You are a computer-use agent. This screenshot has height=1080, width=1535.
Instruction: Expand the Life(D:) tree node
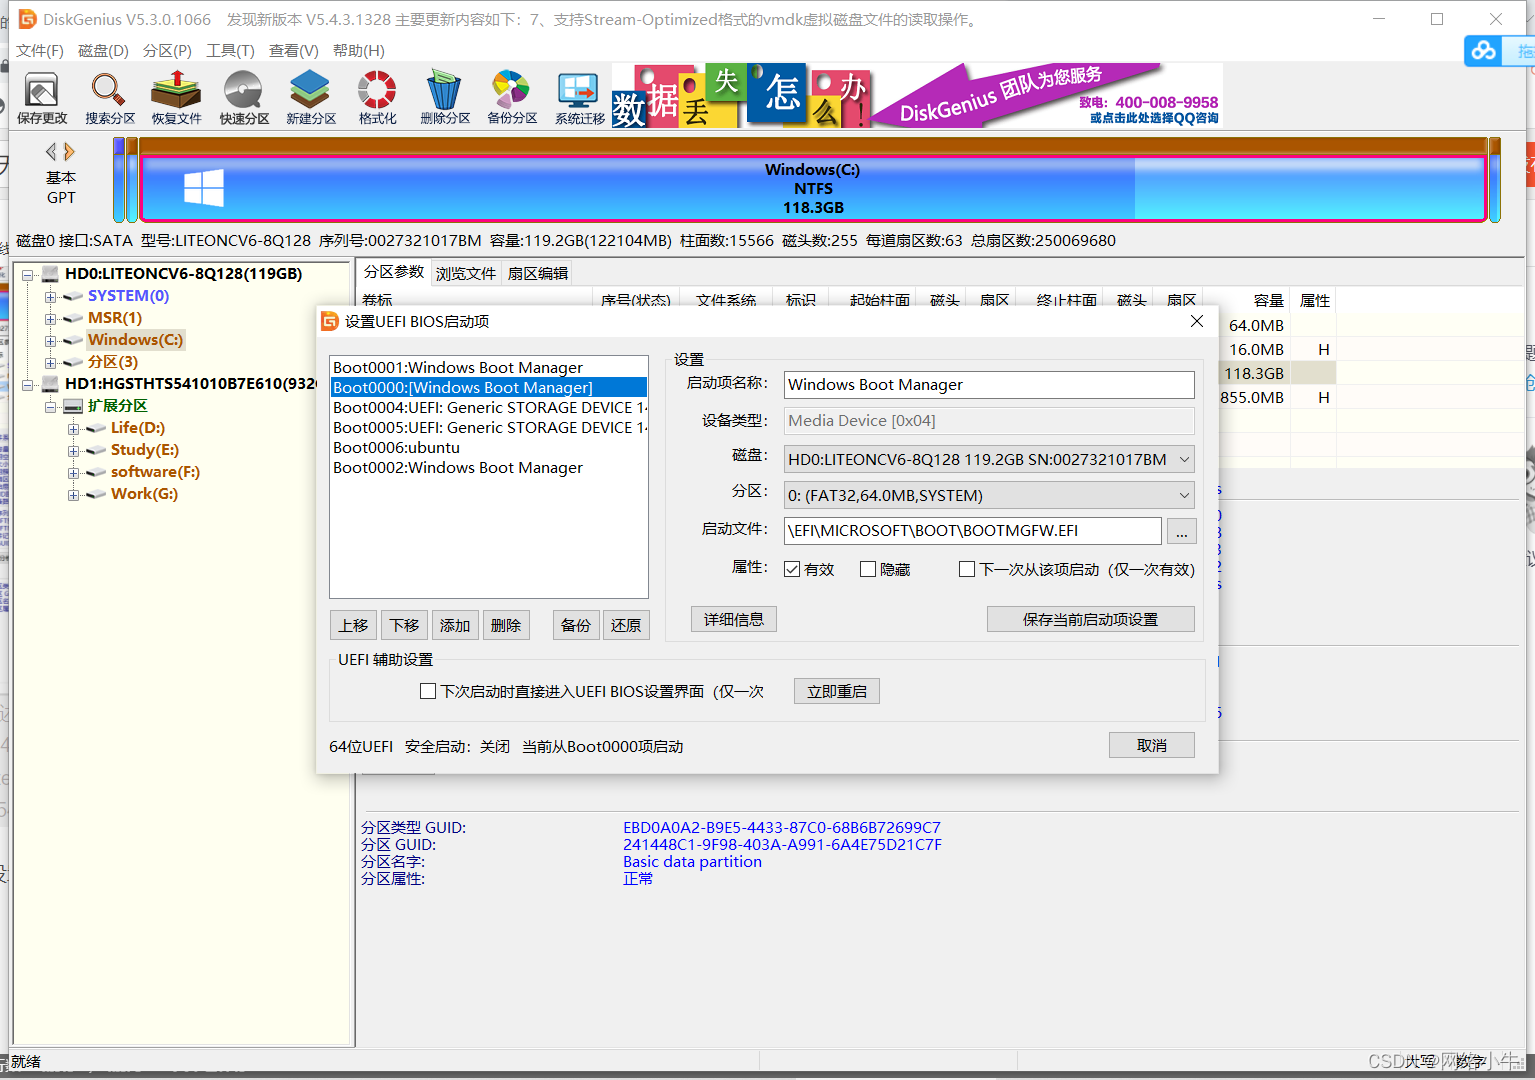click(x=73, y=429)
